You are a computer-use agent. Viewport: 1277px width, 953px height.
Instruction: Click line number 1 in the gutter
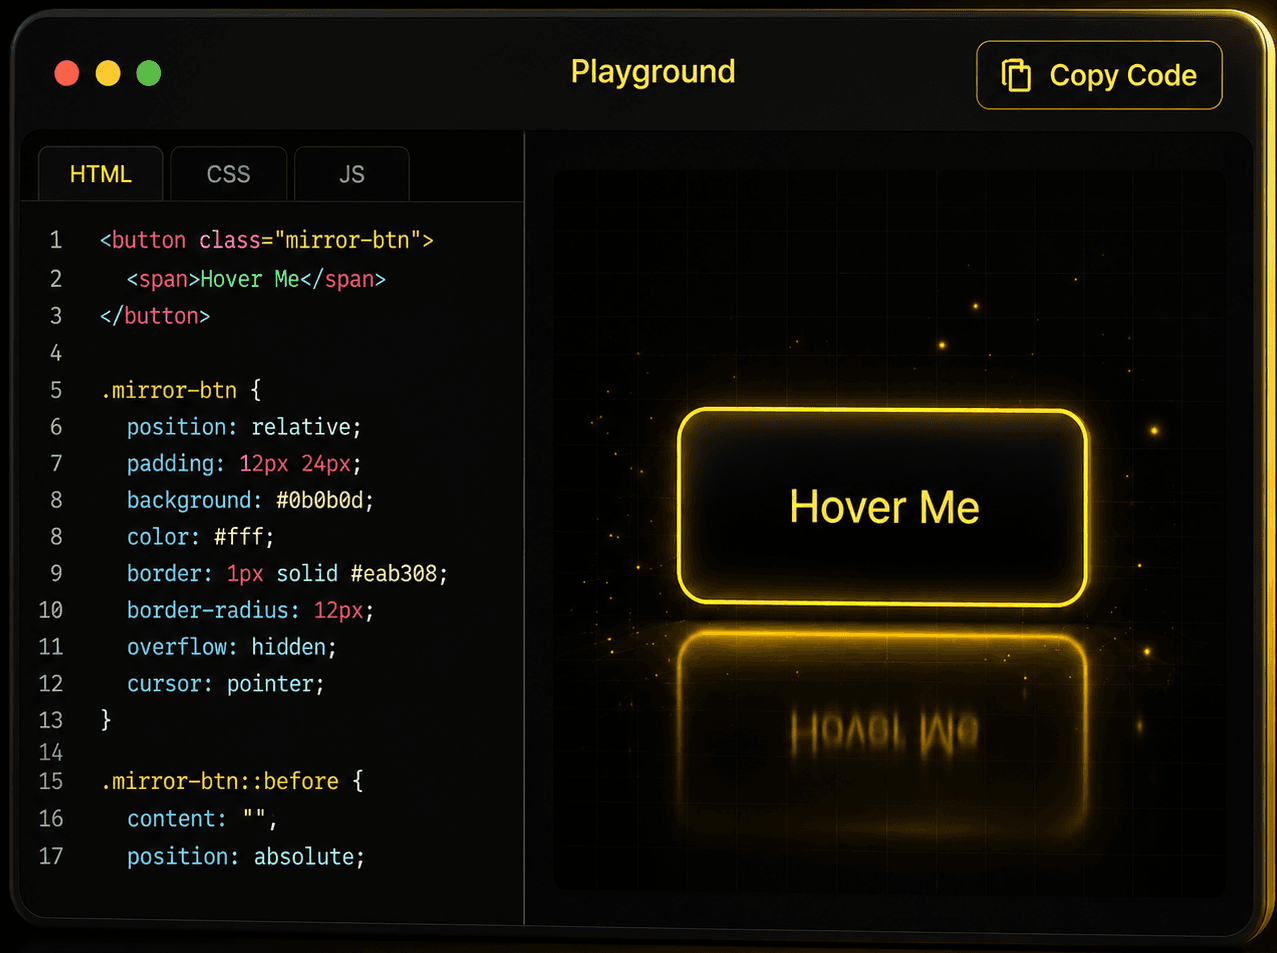(56, 240)
